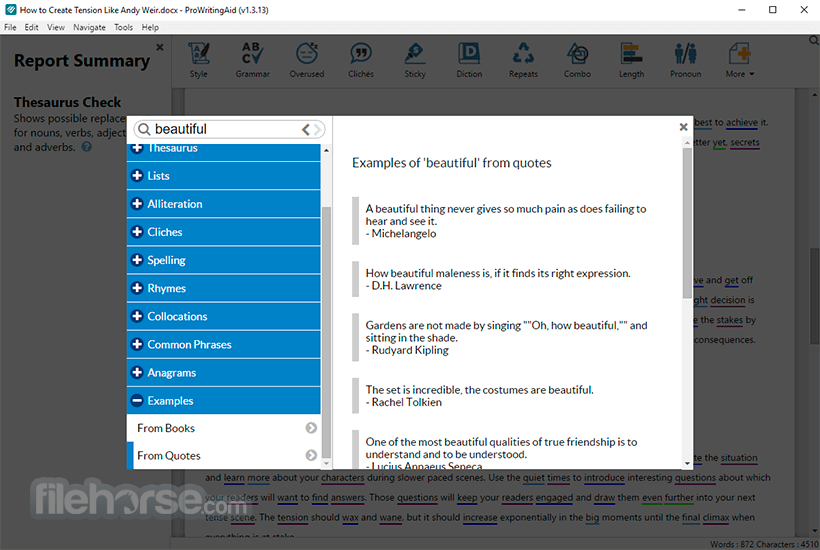Click underlined word 'secrets' in document
The width and height of the screenshot is (820, 550).
coord(745,143)
